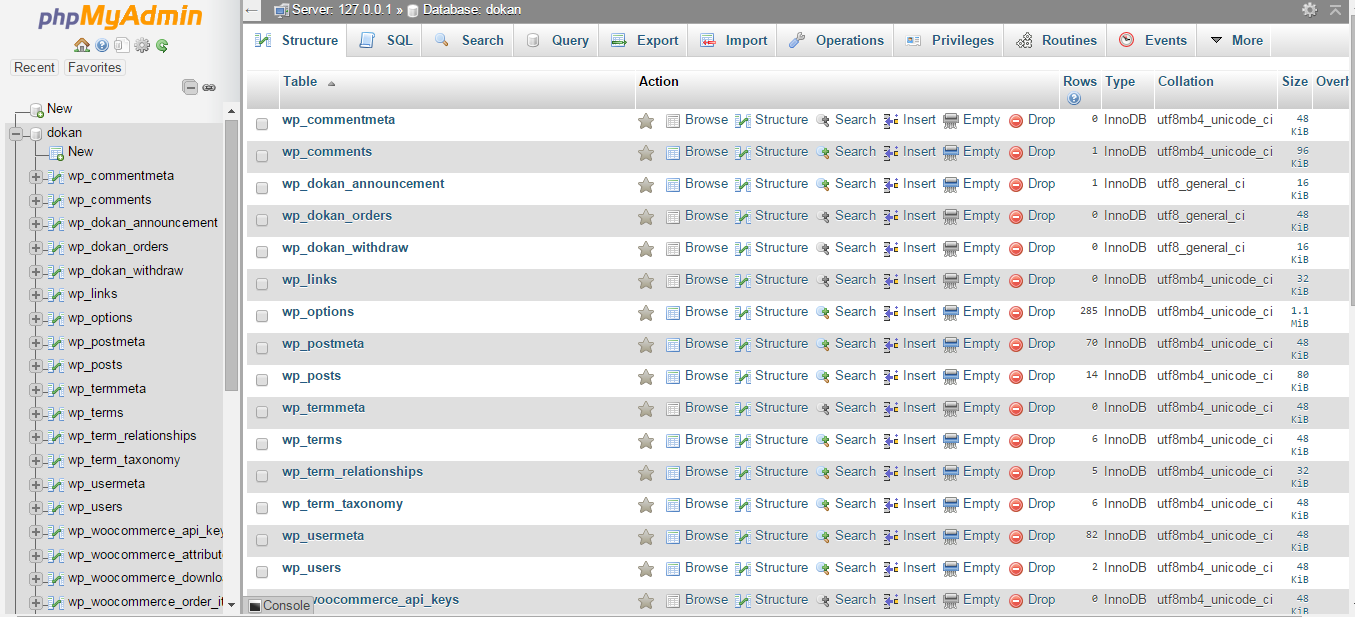Image resolution: width=1355 pixels, height=617 pixels.
Task: Click the collapse-all icon in sidebar
Action: click(190, 87)
